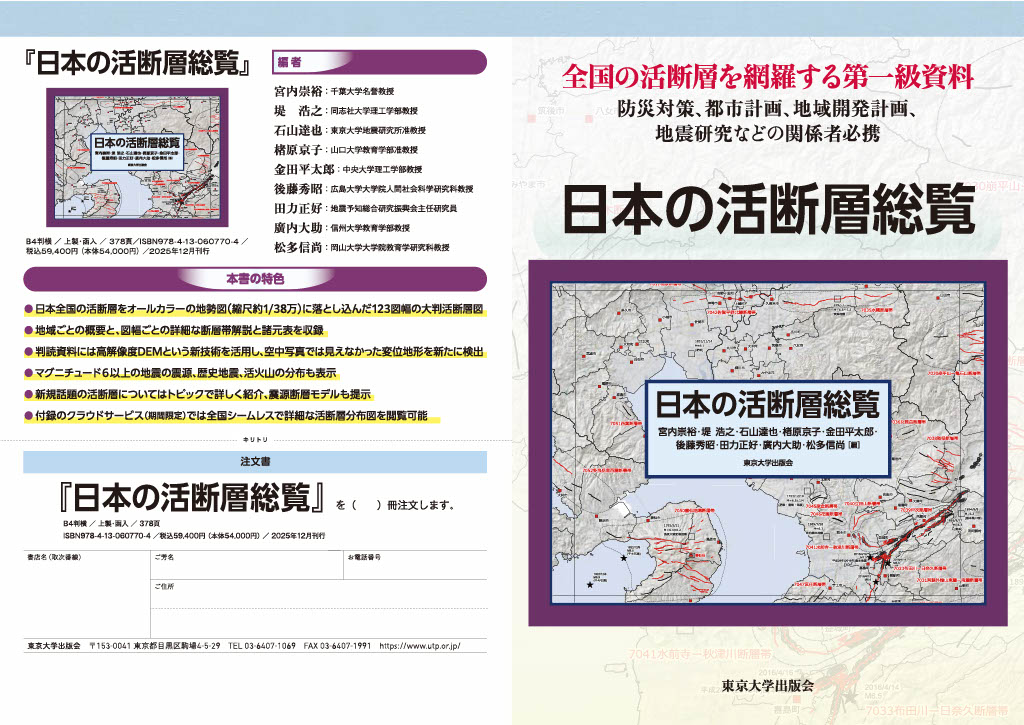Click the ご芳名 name field

tap(244, 566)
